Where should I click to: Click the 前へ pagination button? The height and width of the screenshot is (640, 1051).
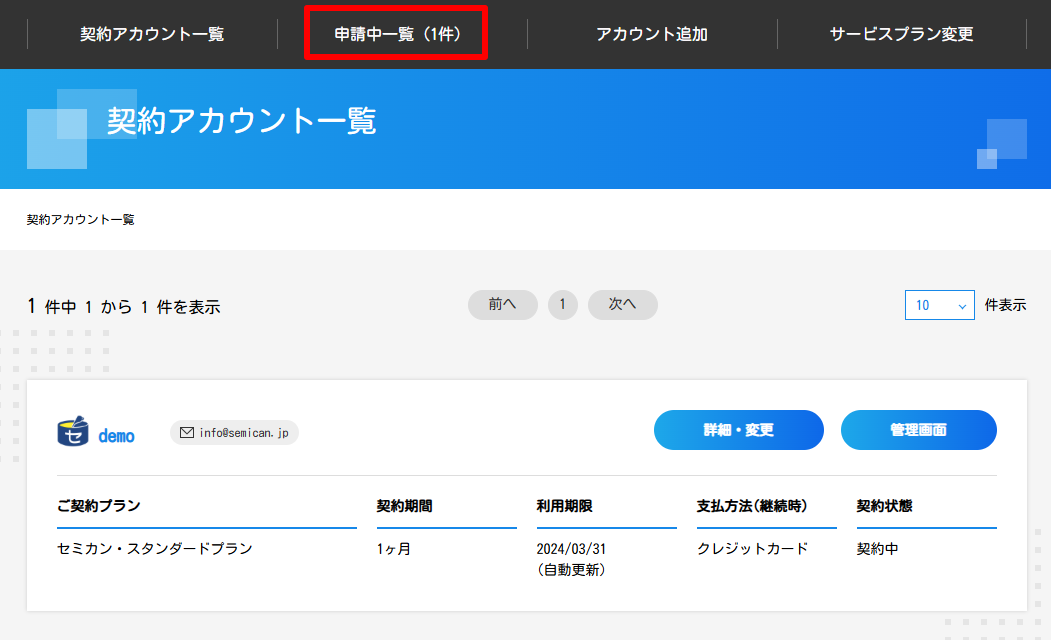pyautogui.click(x=503, y=305)
